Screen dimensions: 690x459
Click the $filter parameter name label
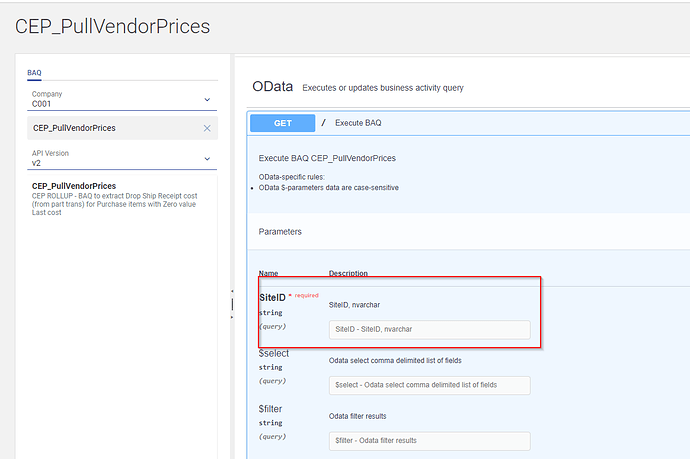270,409
